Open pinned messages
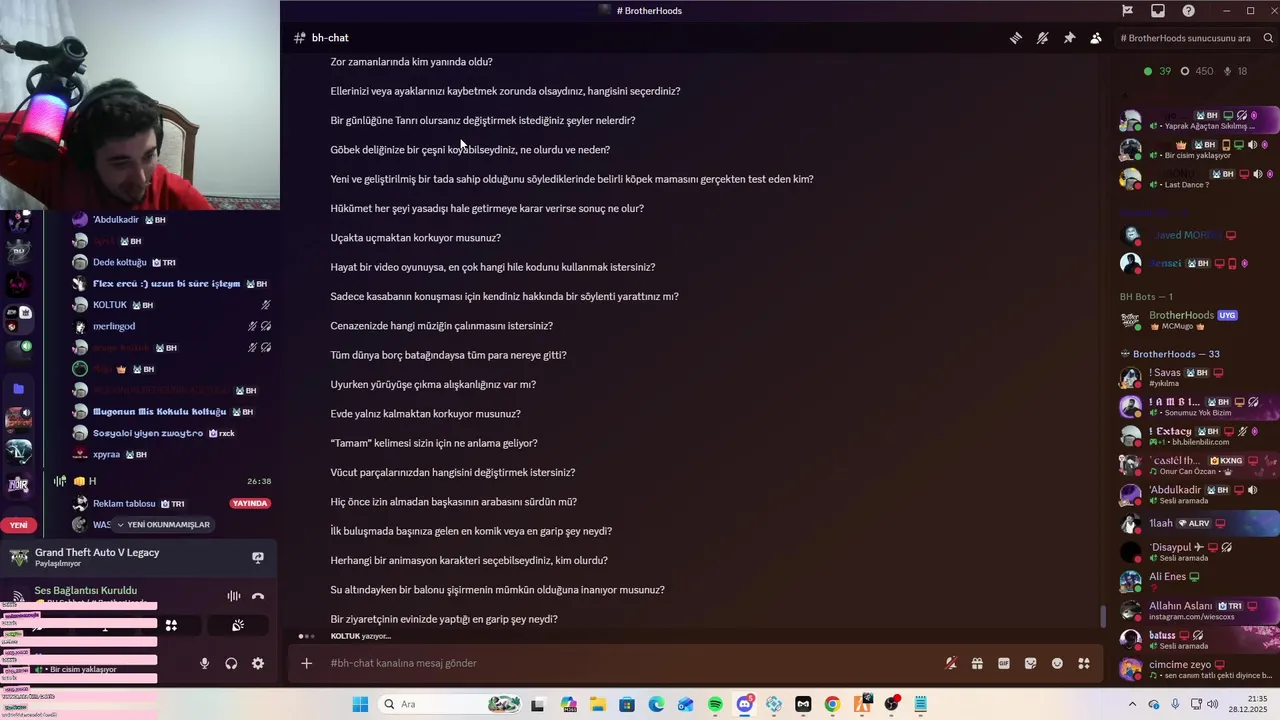This screenshot has width=1280, height=720. (1069, 38)
